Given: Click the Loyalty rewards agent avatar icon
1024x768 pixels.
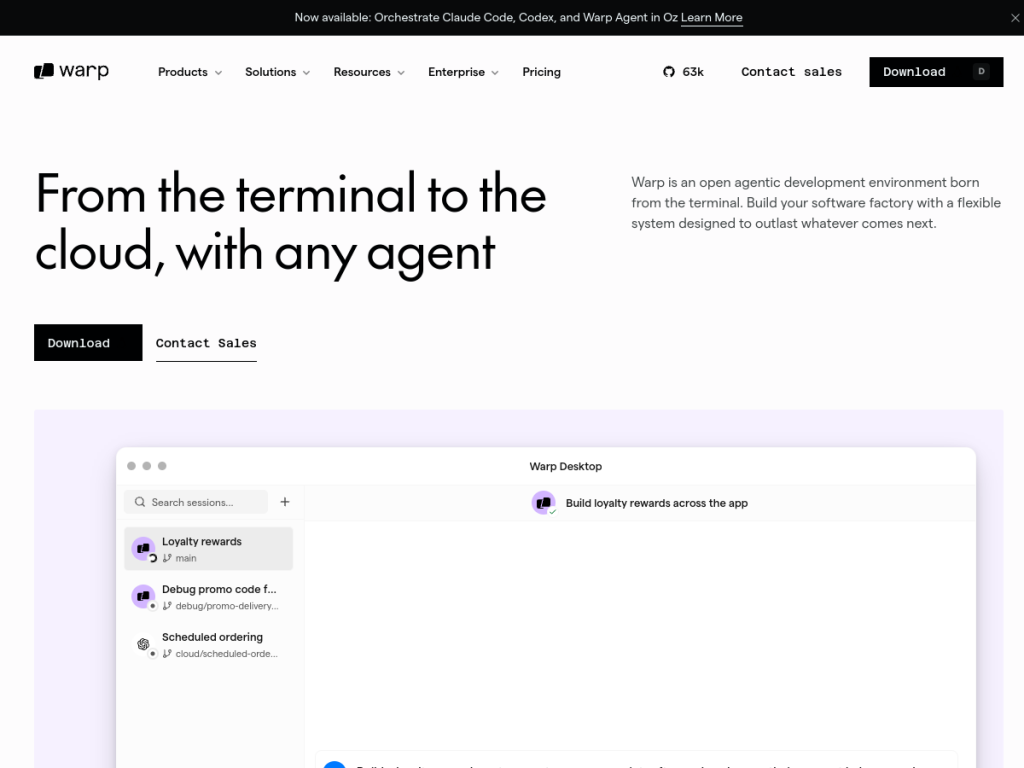Looking at the screenshot, I should pos(143,549).
